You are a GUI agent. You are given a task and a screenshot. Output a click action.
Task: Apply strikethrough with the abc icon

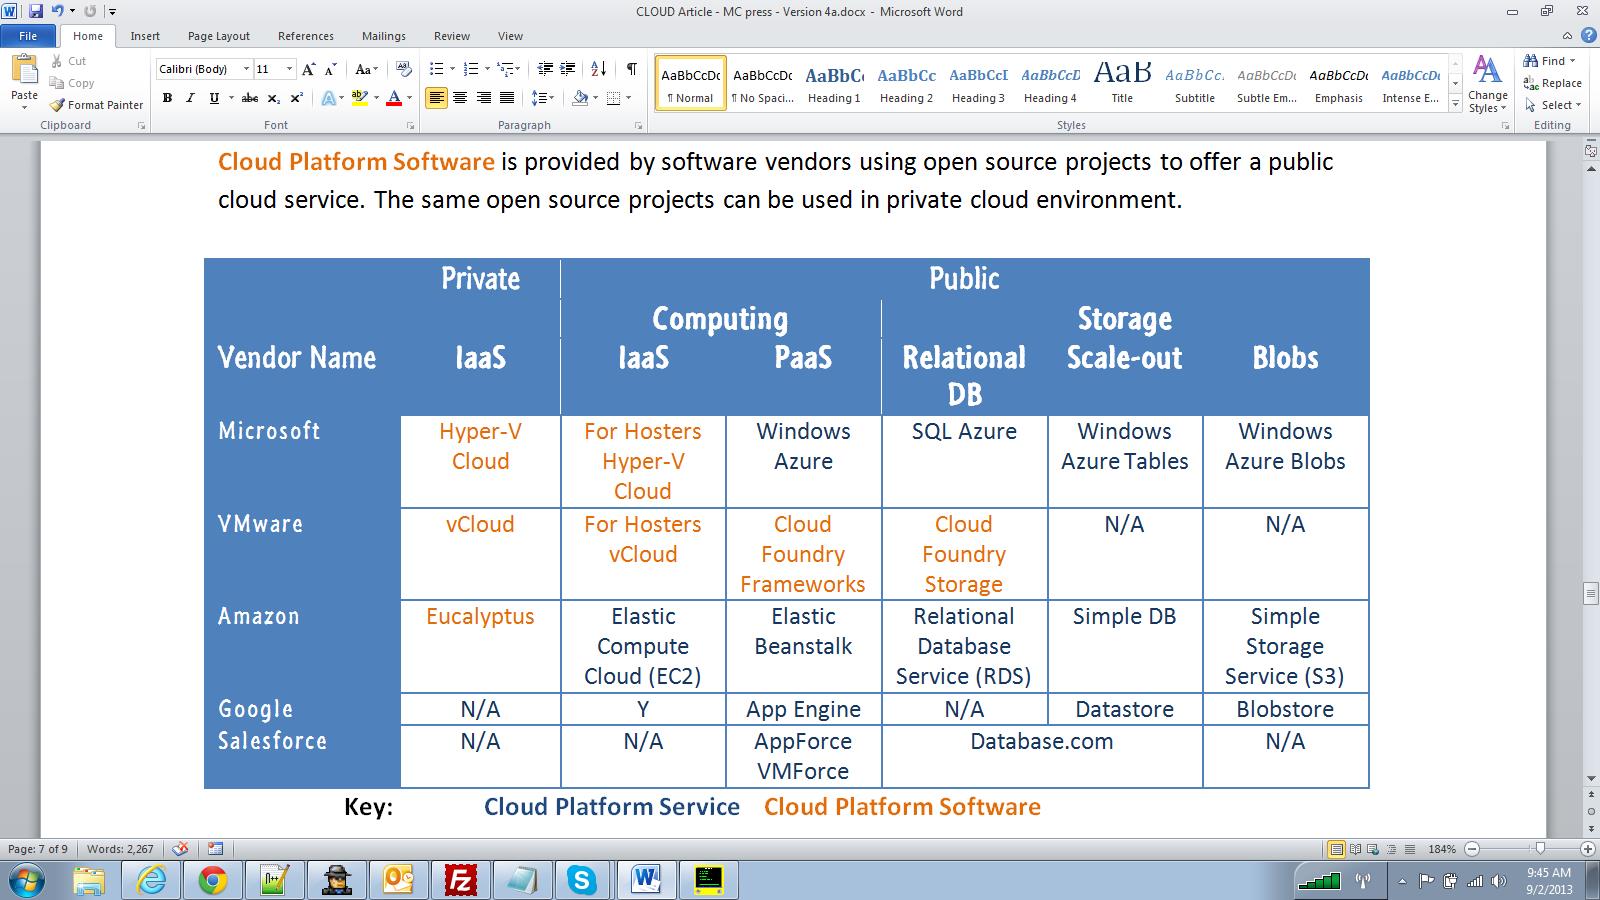pyautogui.click(x=250, y=98)
